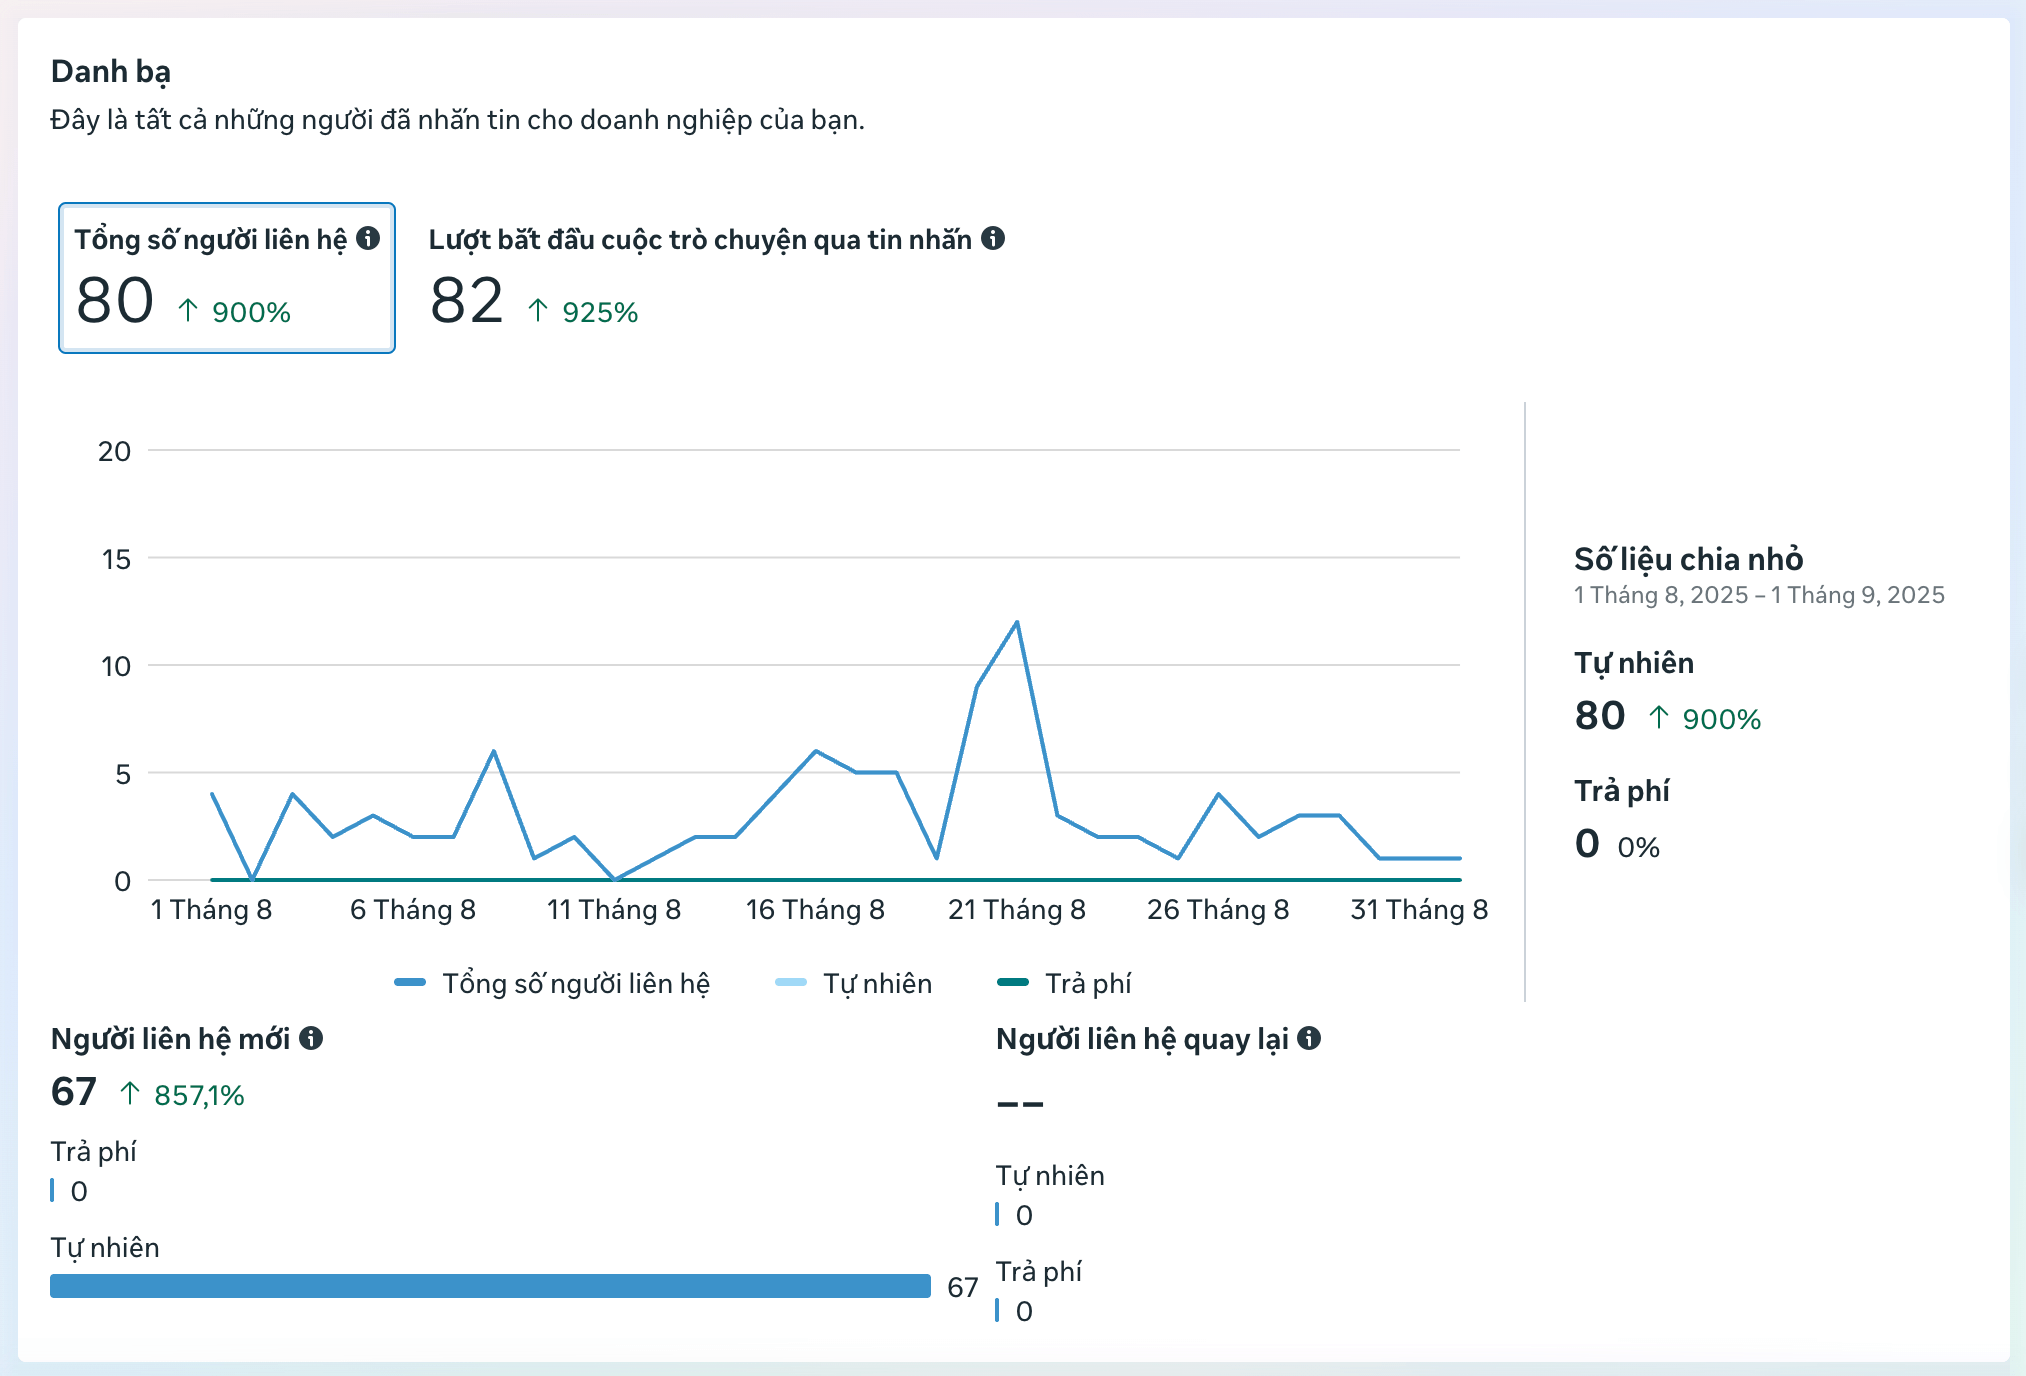Click the Trả phí 0 breakdown value
This screenshot has height=1376, width=2026.
click(1587, 844)
